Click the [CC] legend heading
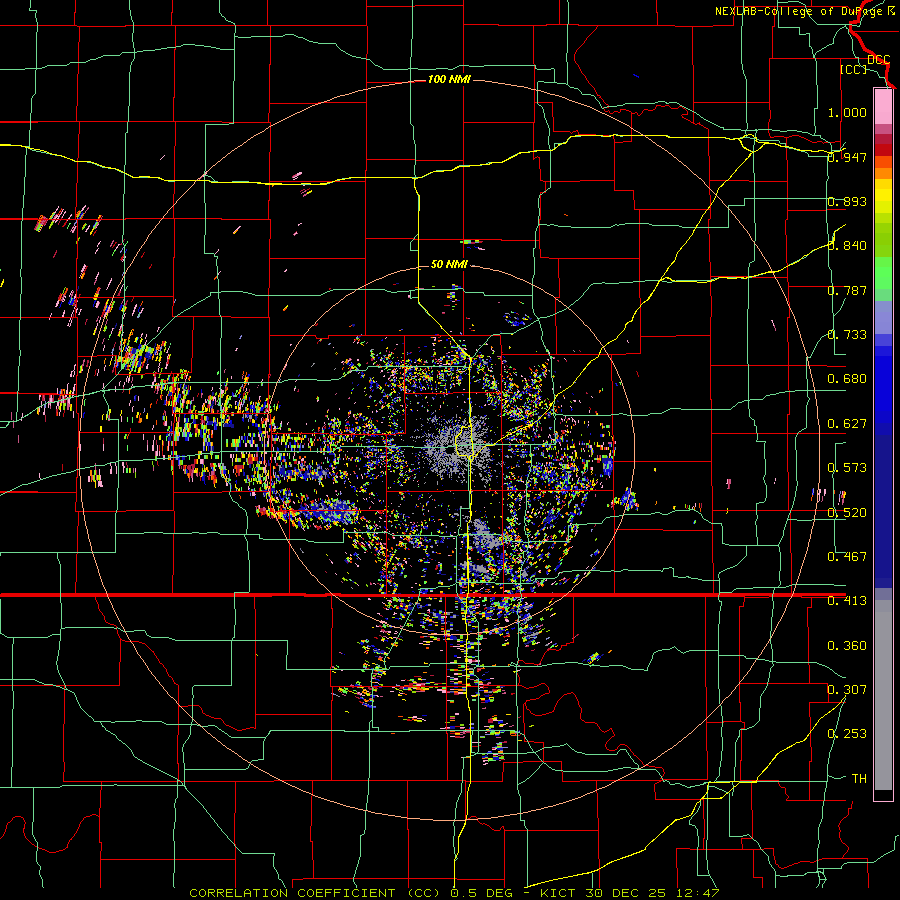This screenshot has width=900, height=900. click(853, 69)
